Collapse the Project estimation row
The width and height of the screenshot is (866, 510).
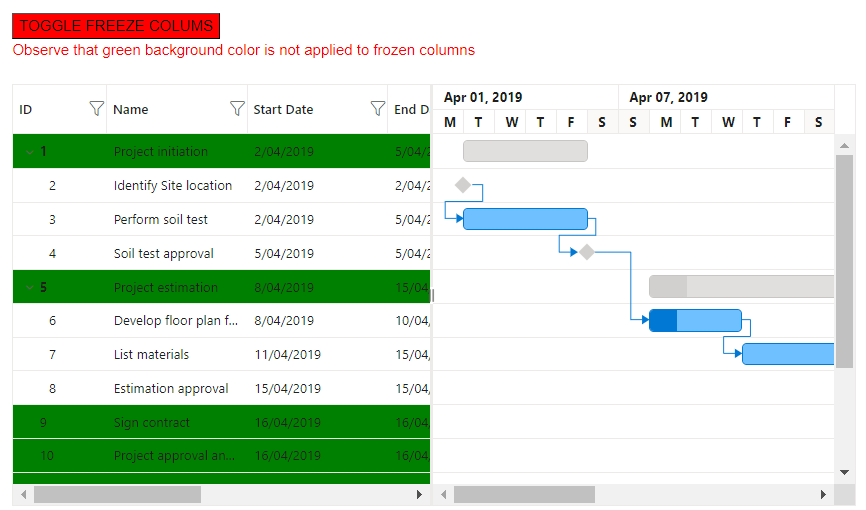(x=28, y=288)
